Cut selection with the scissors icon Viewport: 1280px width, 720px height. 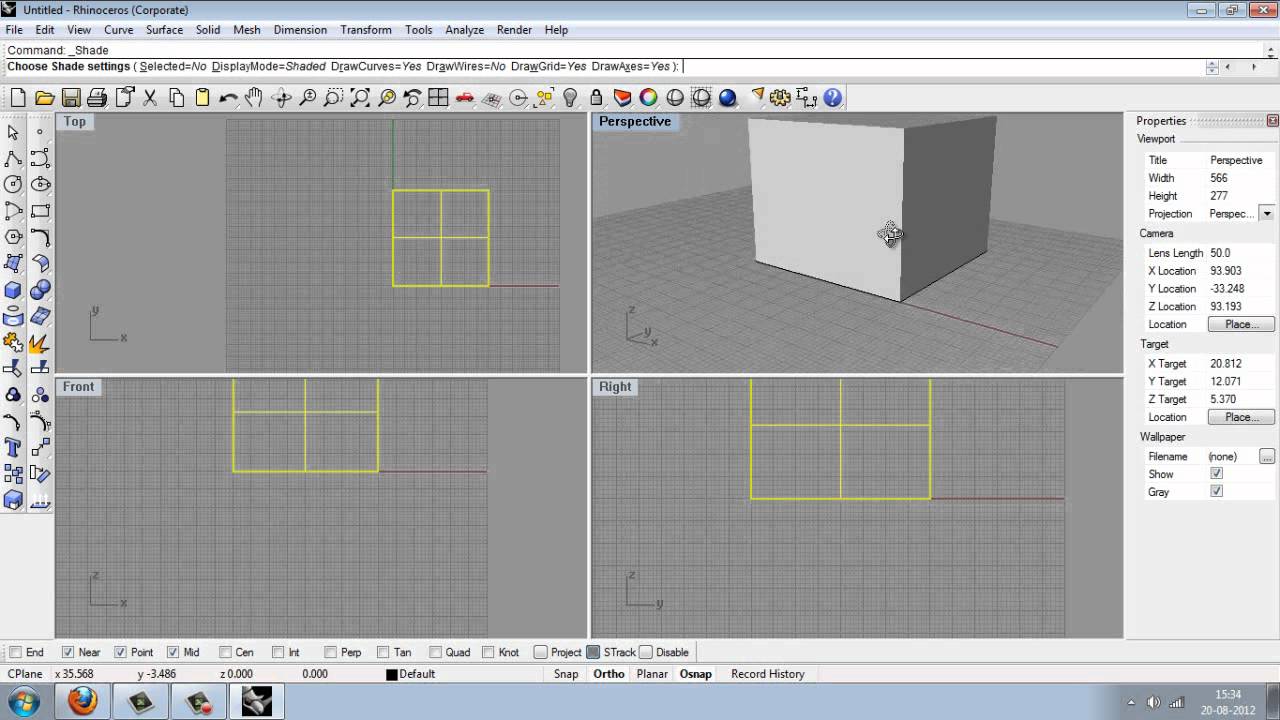[x=150, y=98]
